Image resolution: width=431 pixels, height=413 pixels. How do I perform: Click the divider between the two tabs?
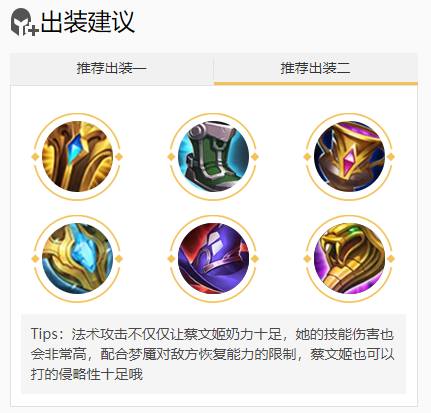(x=213, y=69)
